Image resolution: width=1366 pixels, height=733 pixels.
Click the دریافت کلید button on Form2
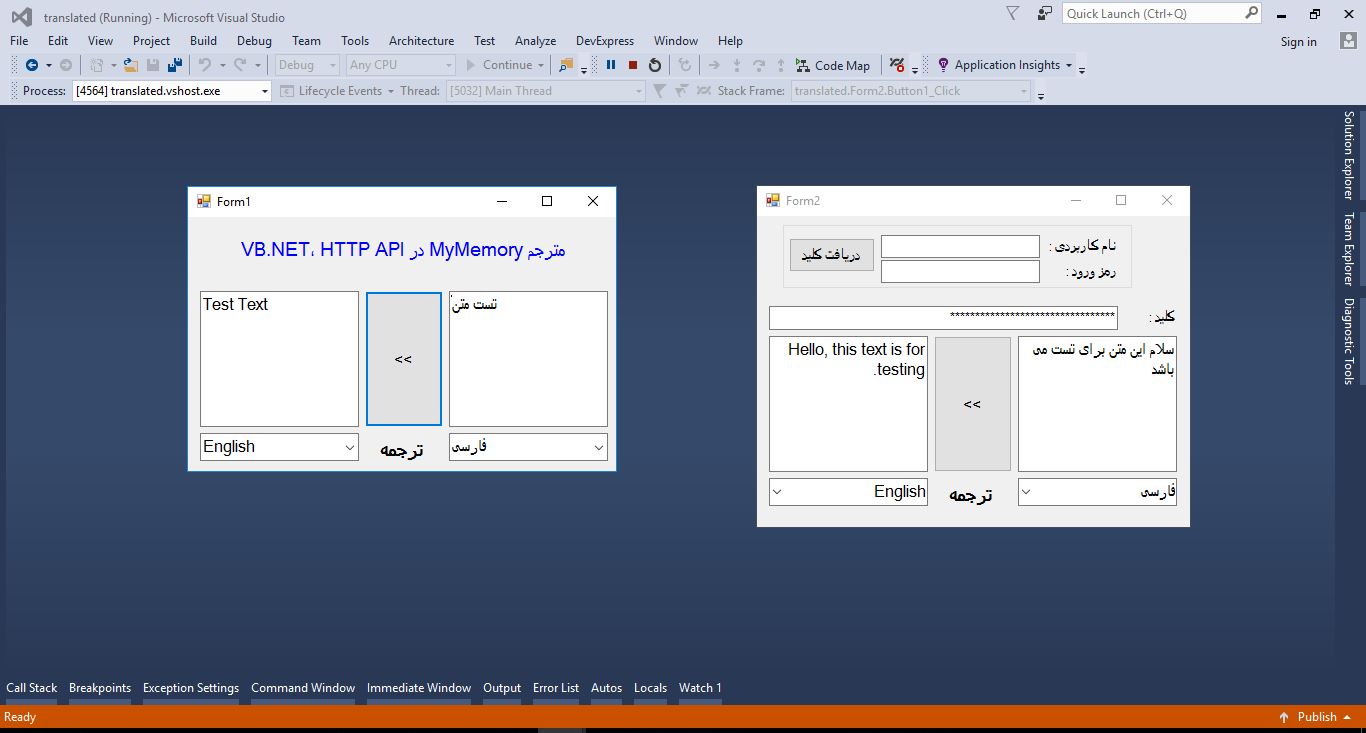pyautogui.click(x=831, y=254)
